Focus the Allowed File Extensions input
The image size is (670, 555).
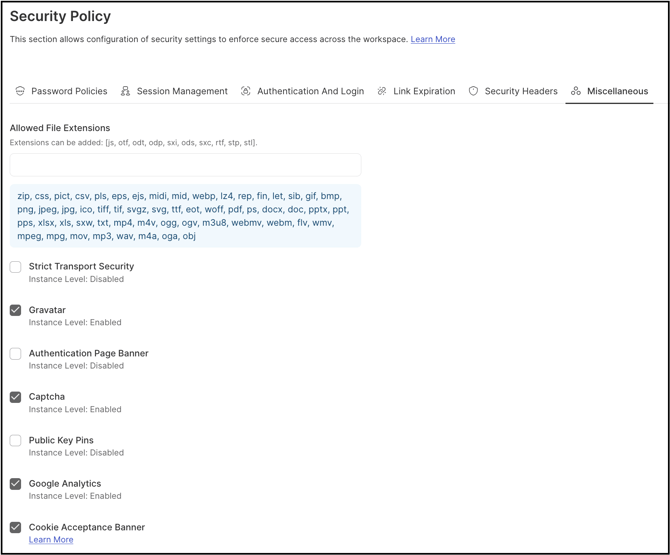pyautogui.click(x=185, y=165)
